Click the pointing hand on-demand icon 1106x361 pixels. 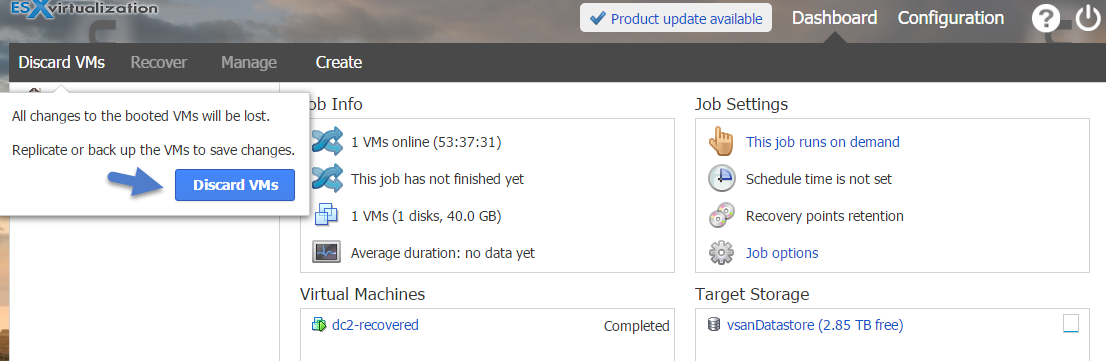coord(722,142)
